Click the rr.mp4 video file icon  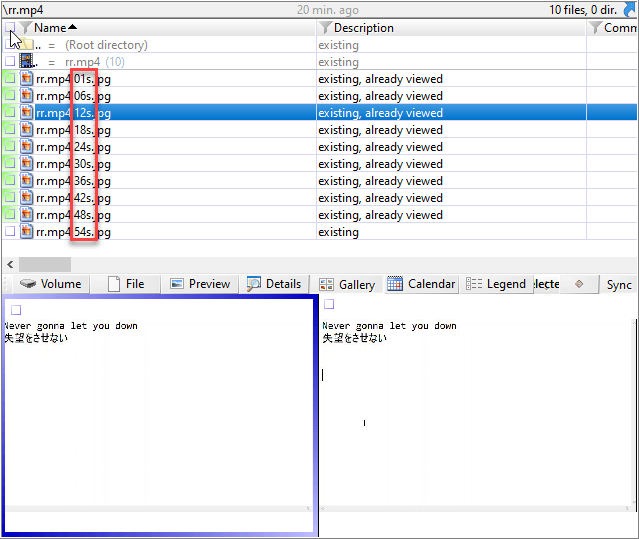(27, 62)
